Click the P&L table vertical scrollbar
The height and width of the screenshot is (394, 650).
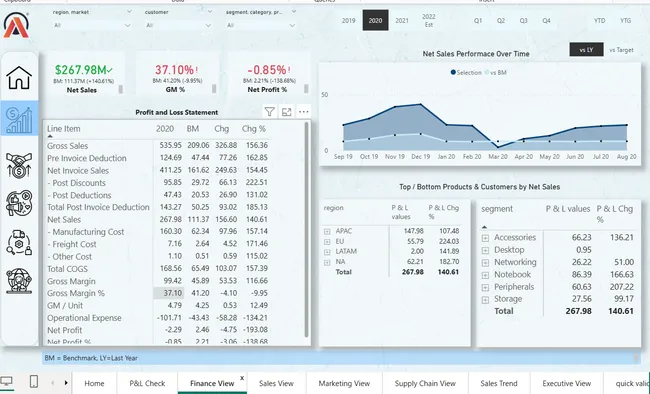tap(307, 229)
